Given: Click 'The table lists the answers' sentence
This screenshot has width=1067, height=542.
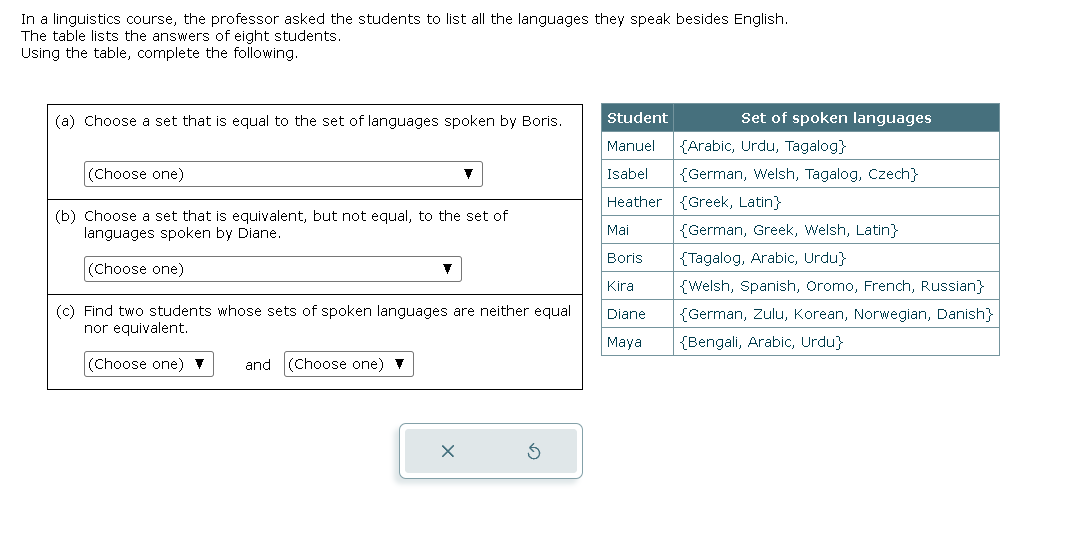Looking at the screenshot, I should [181, 36].
